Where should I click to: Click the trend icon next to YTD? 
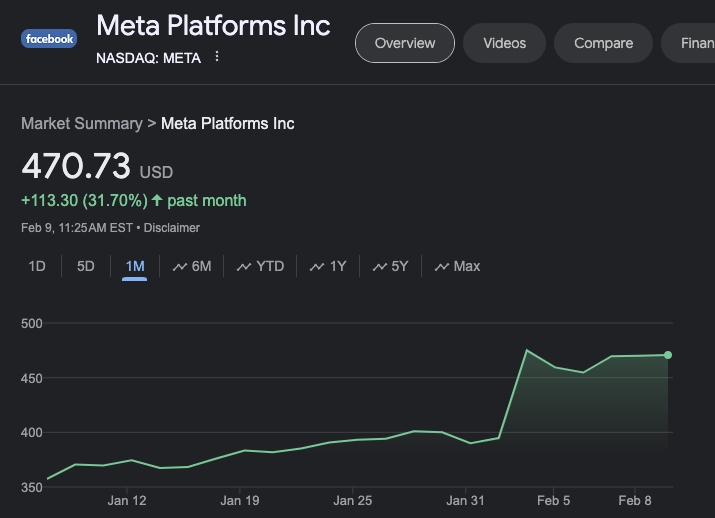coord(244,267)
